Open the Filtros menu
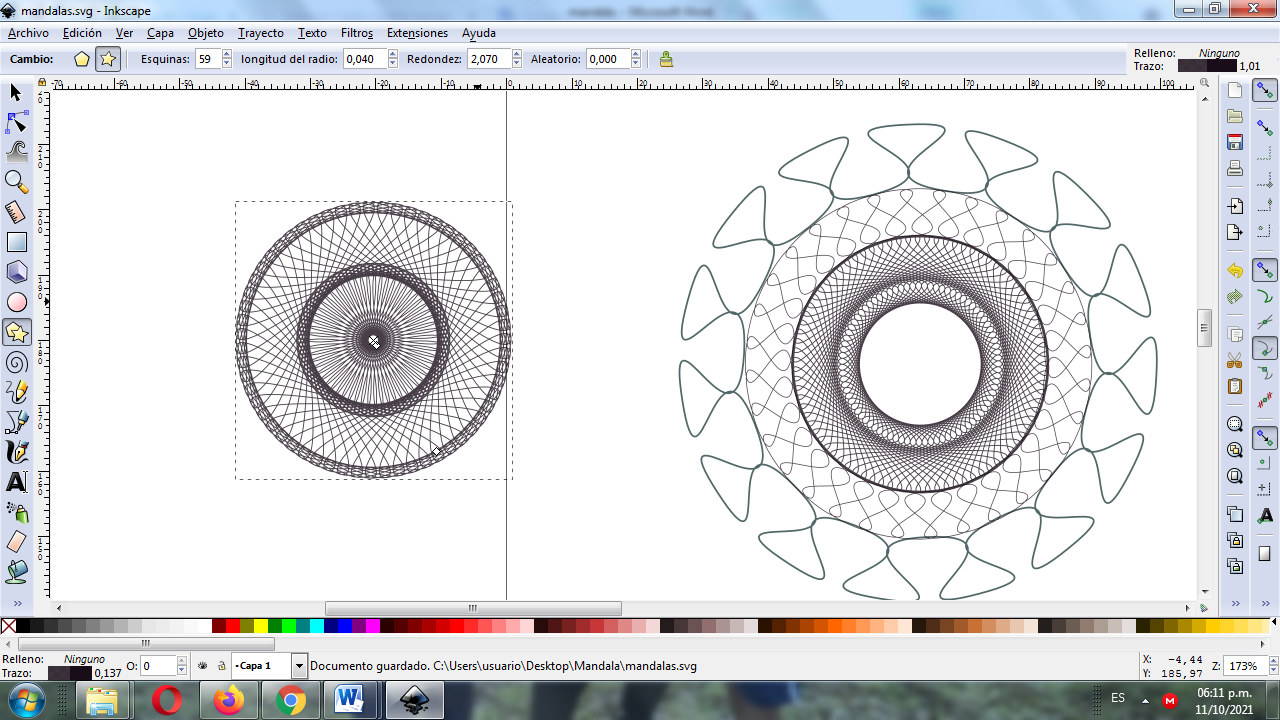Screen dimensions: 1280x720 tap(357, 33)
